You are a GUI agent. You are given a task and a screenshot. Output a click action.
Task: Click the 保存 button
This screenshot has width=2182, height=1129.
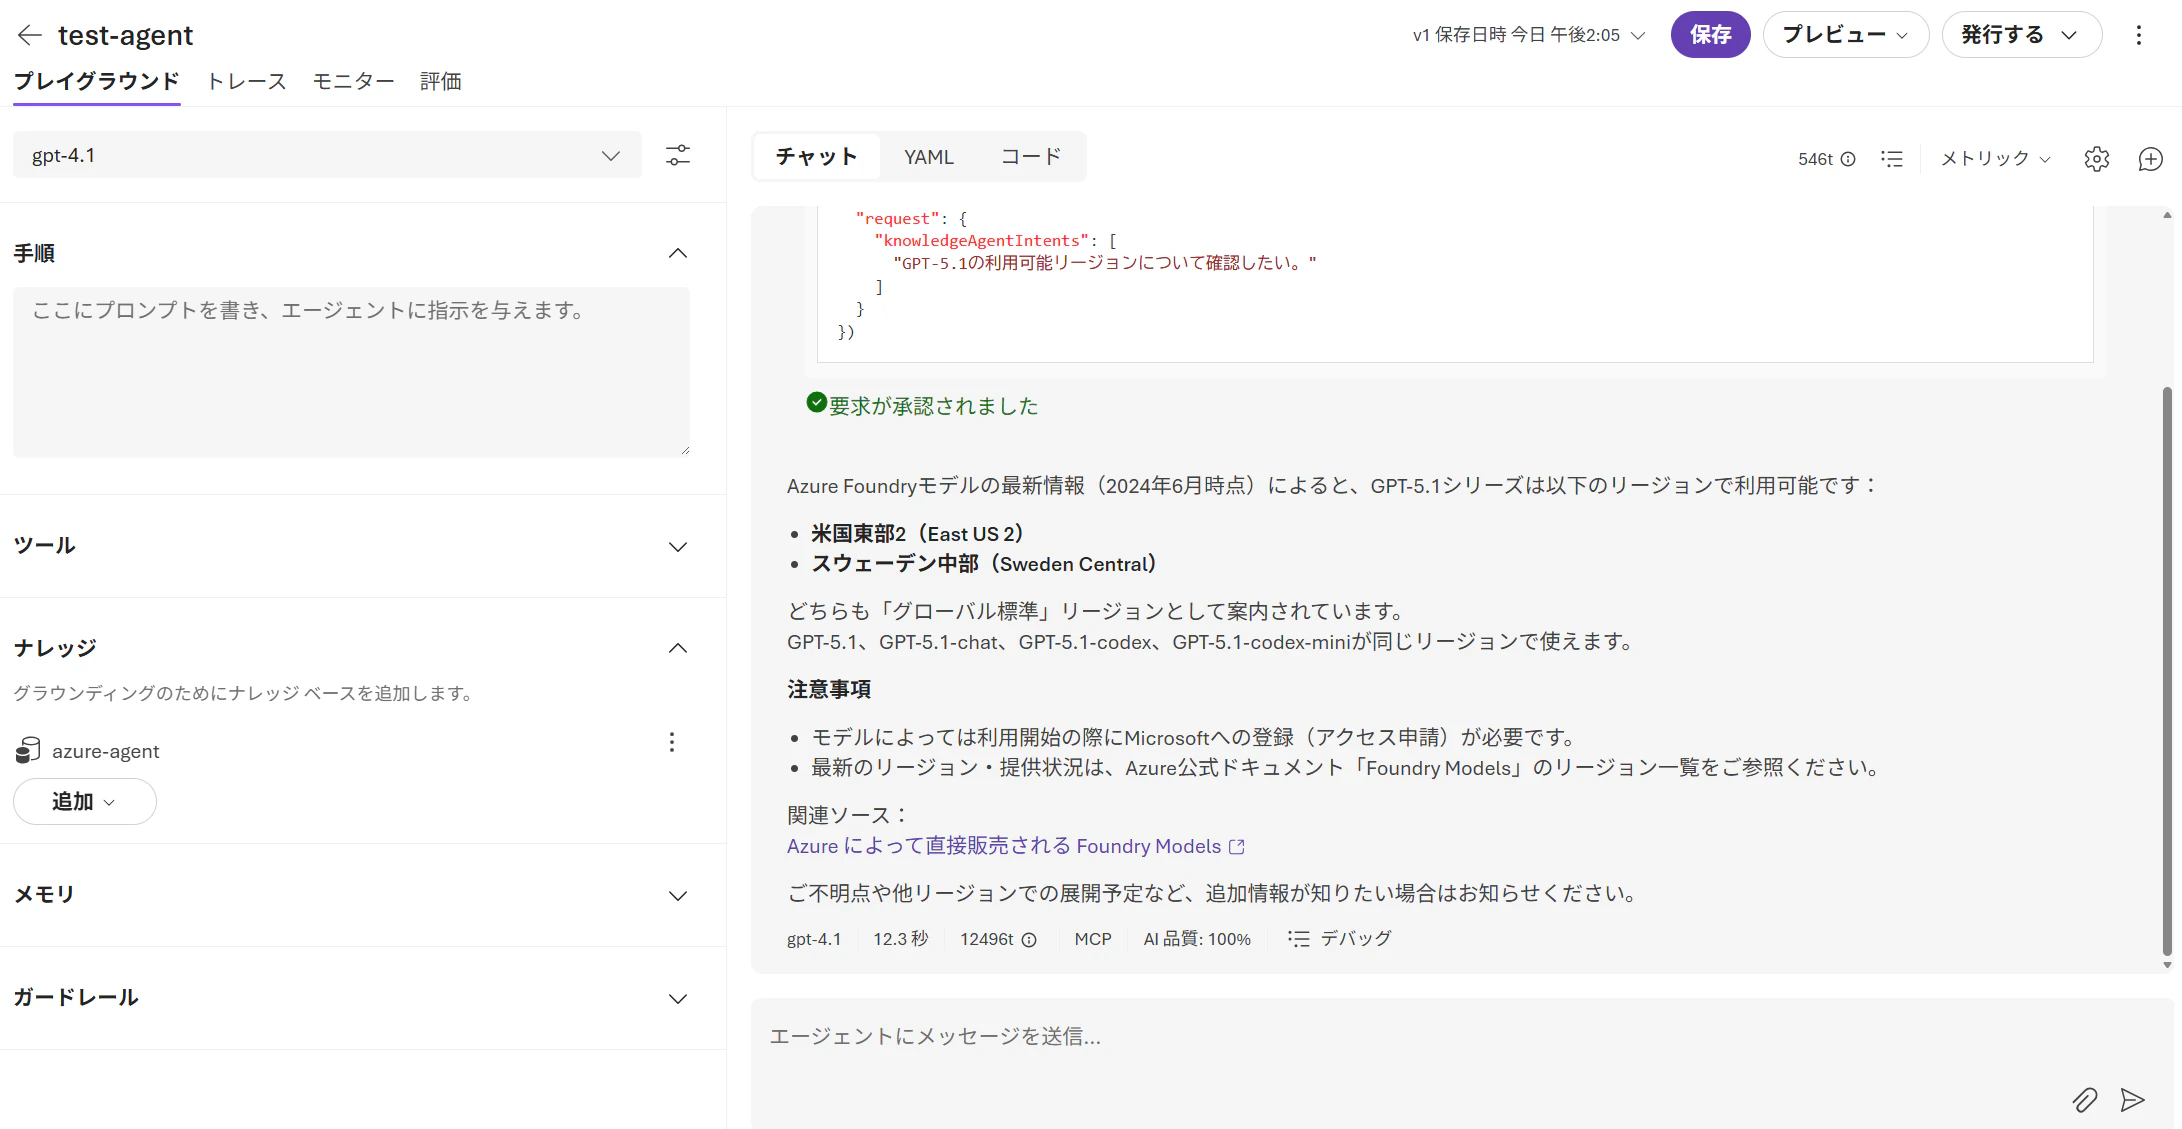[1710, 35]
